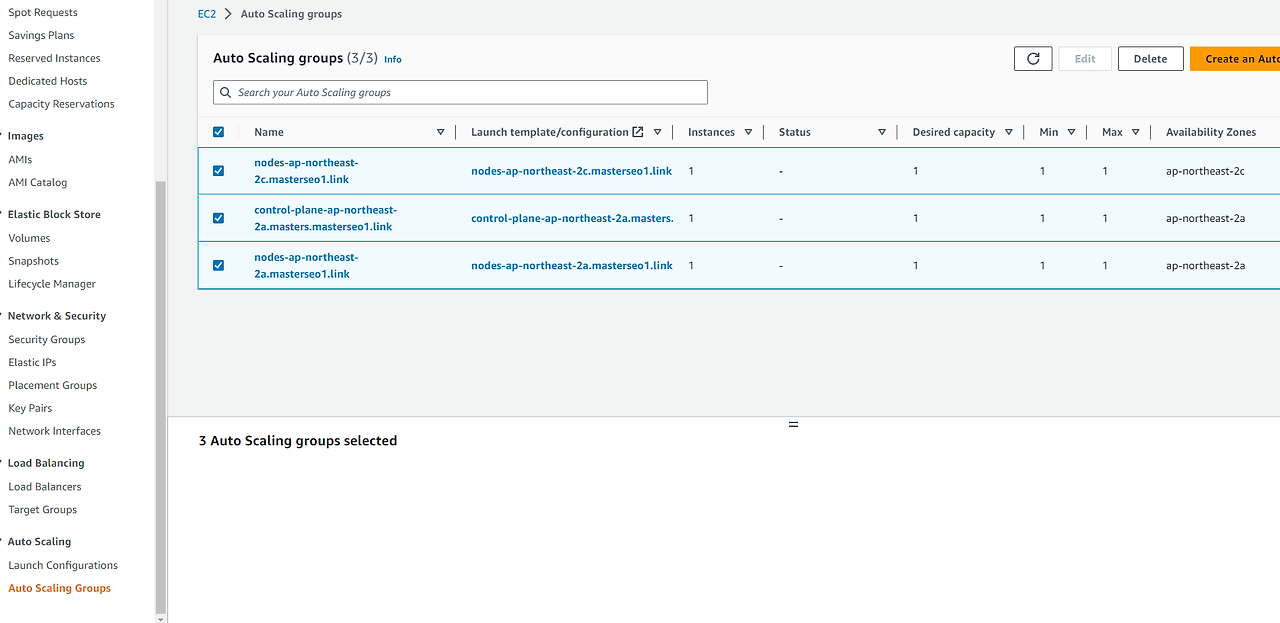The image size is (1280, 623).
Task: Focus the Search your Auto Scaling groups field
Action: click(460, 93)
